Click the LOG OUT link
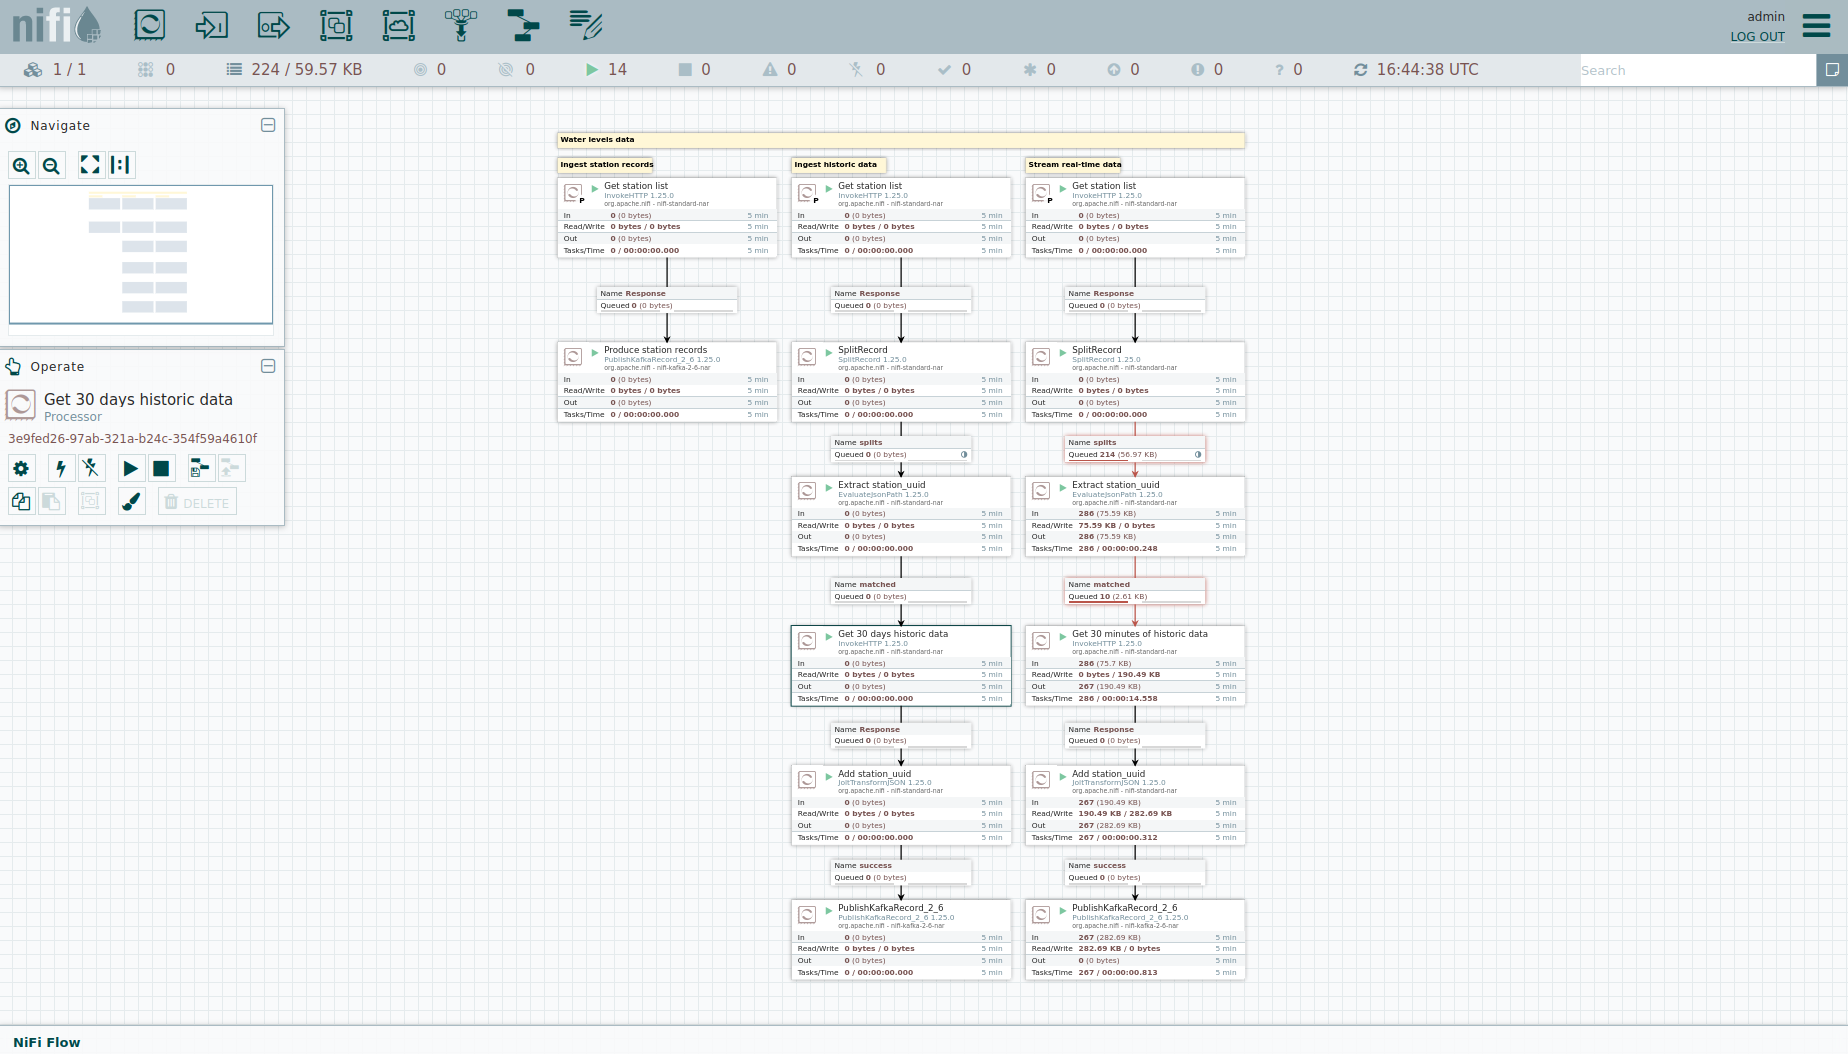Screen dimensions: 1848x1054 (1757, 37)
